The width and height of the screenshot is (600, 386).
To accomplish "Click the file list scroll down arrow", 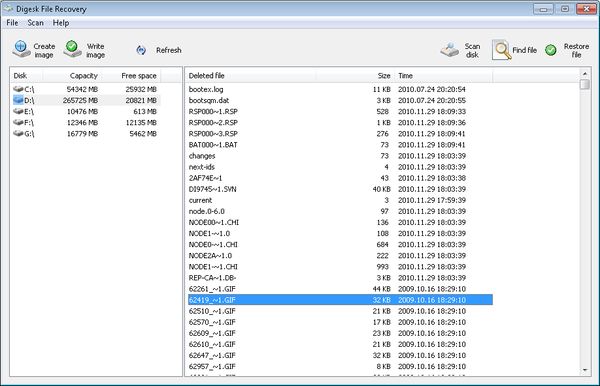I will pos(585,370).
